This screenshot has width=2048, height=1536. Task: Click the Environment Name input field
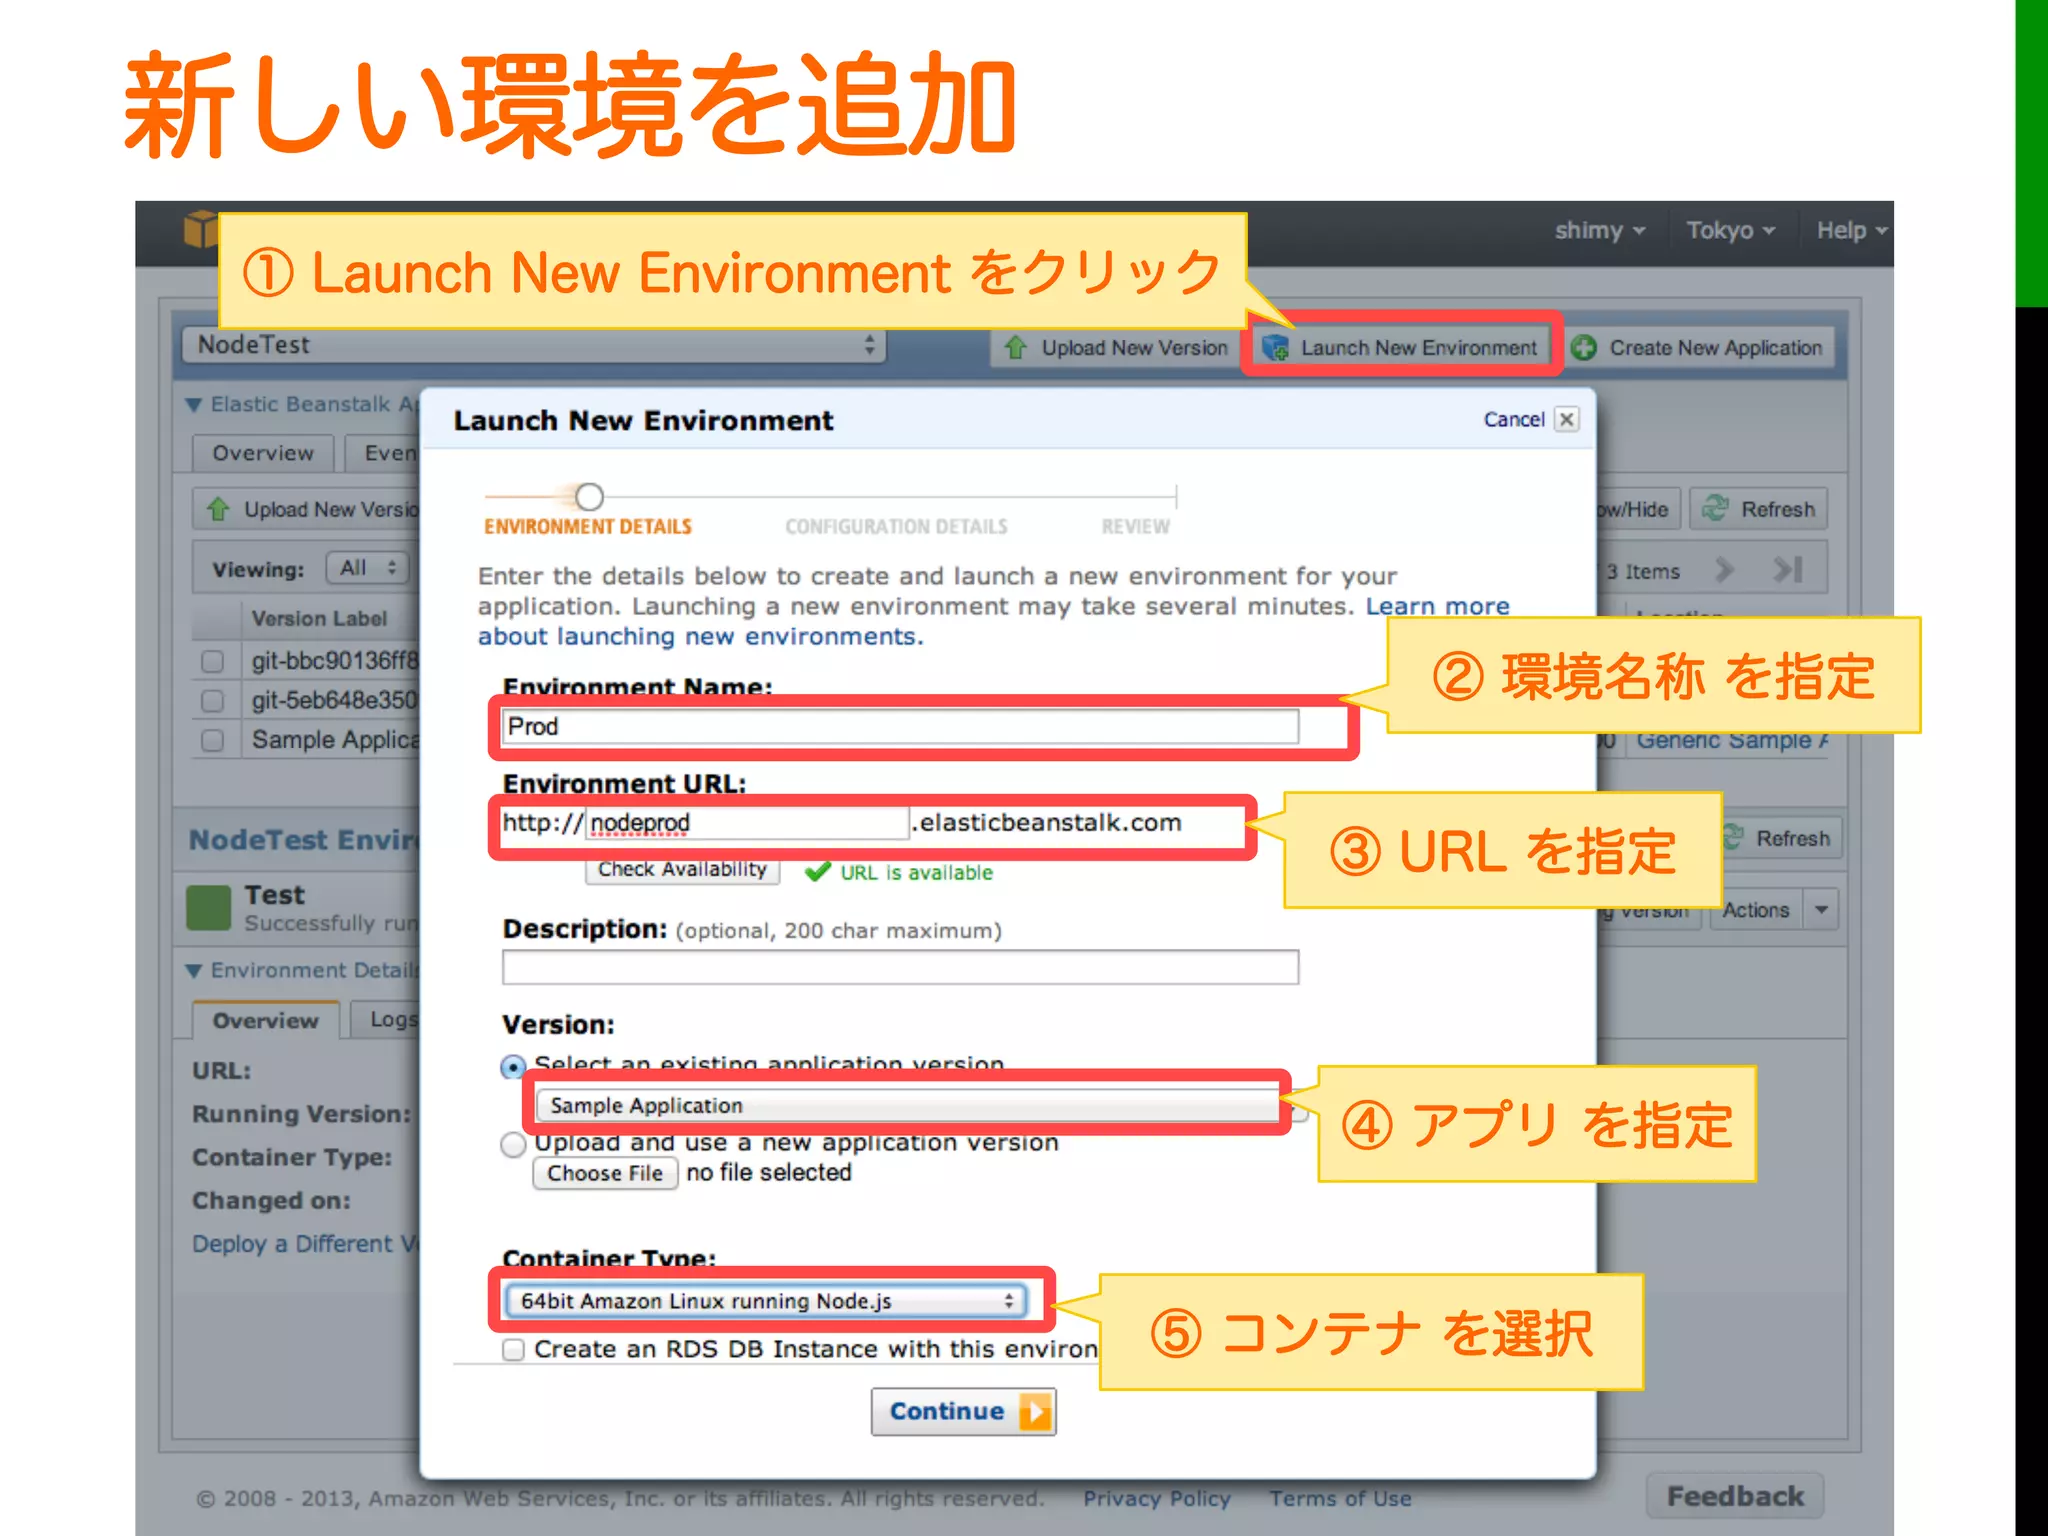[900, 726]
